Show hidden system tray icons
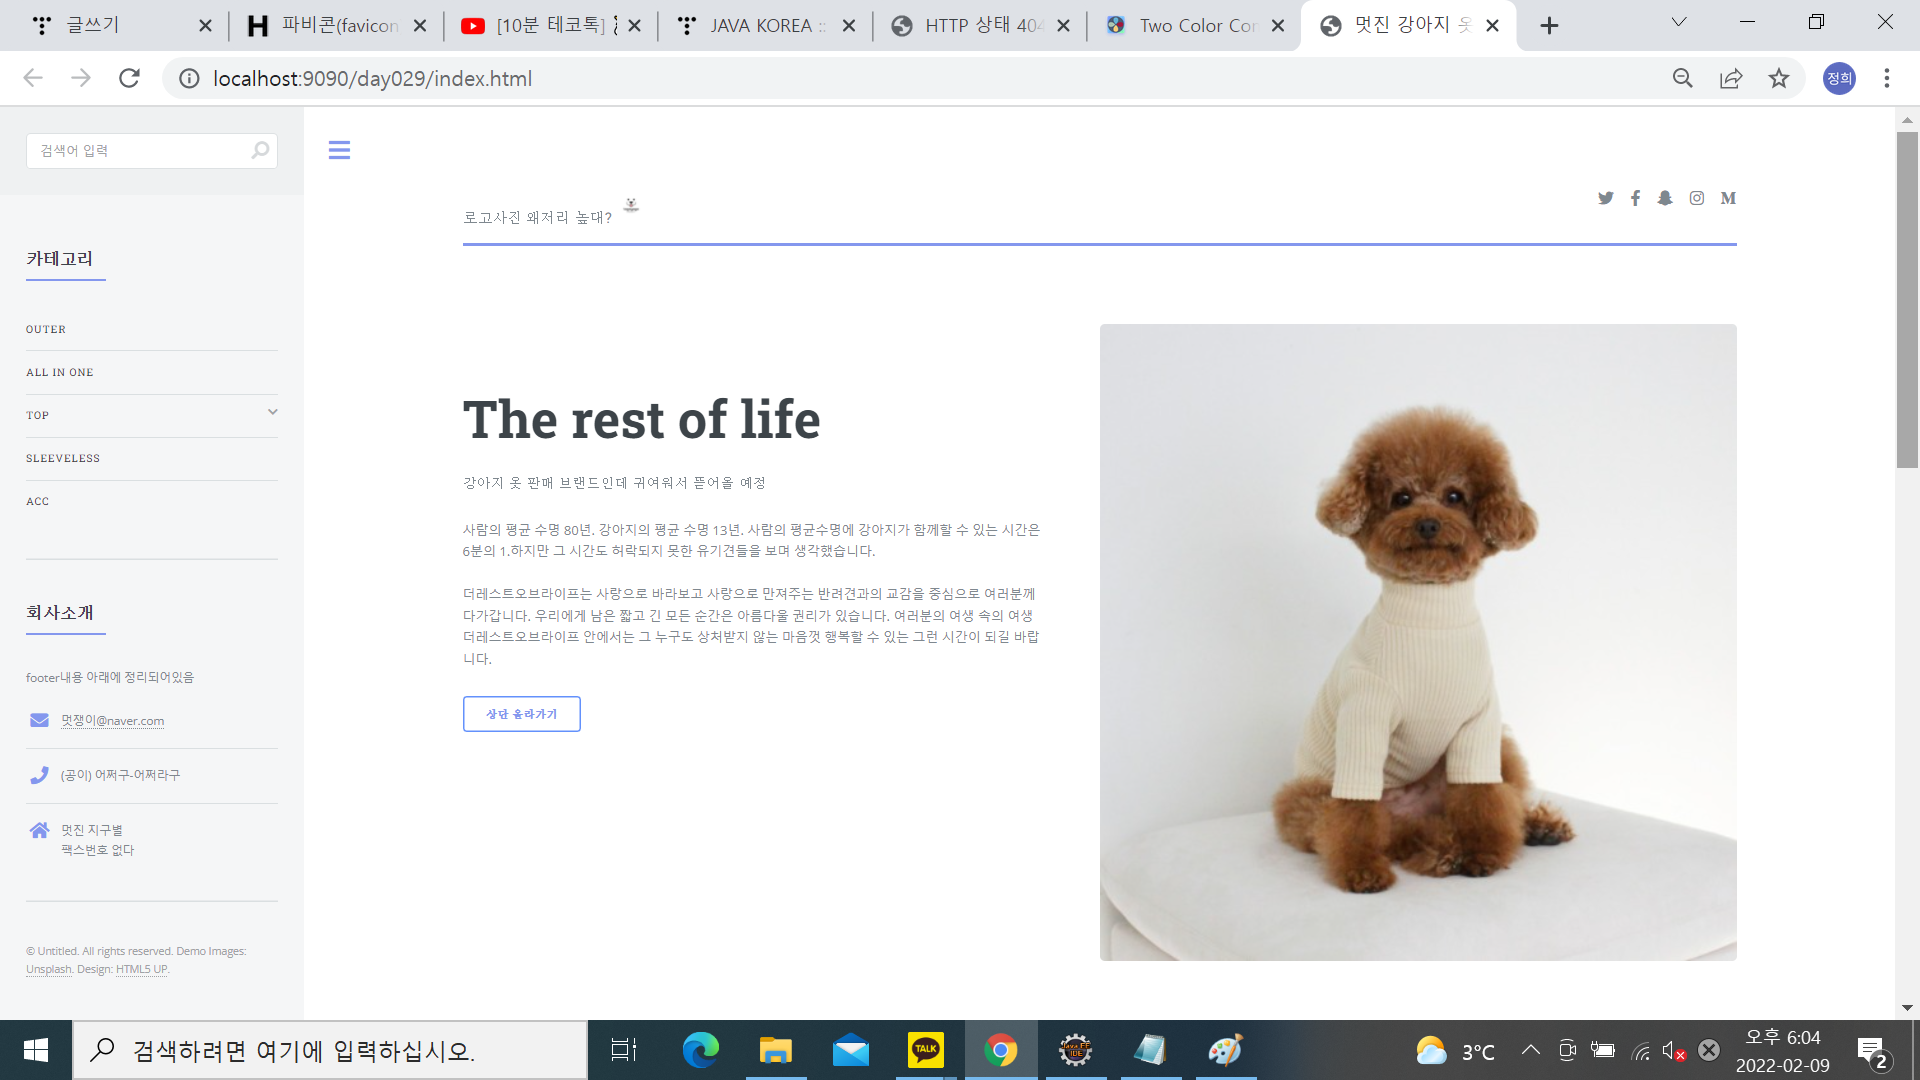 1530,1050
